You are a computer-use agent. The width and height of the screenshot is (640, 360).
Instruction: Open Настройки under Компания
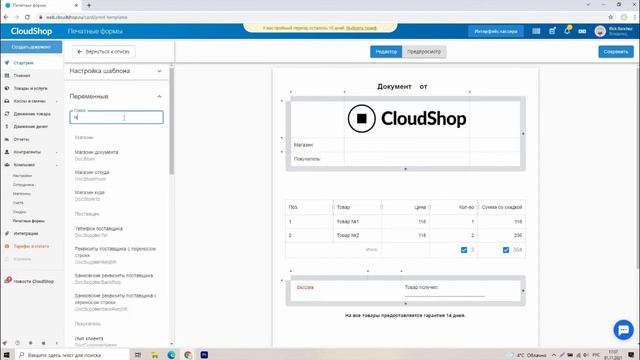pos(22,176)
